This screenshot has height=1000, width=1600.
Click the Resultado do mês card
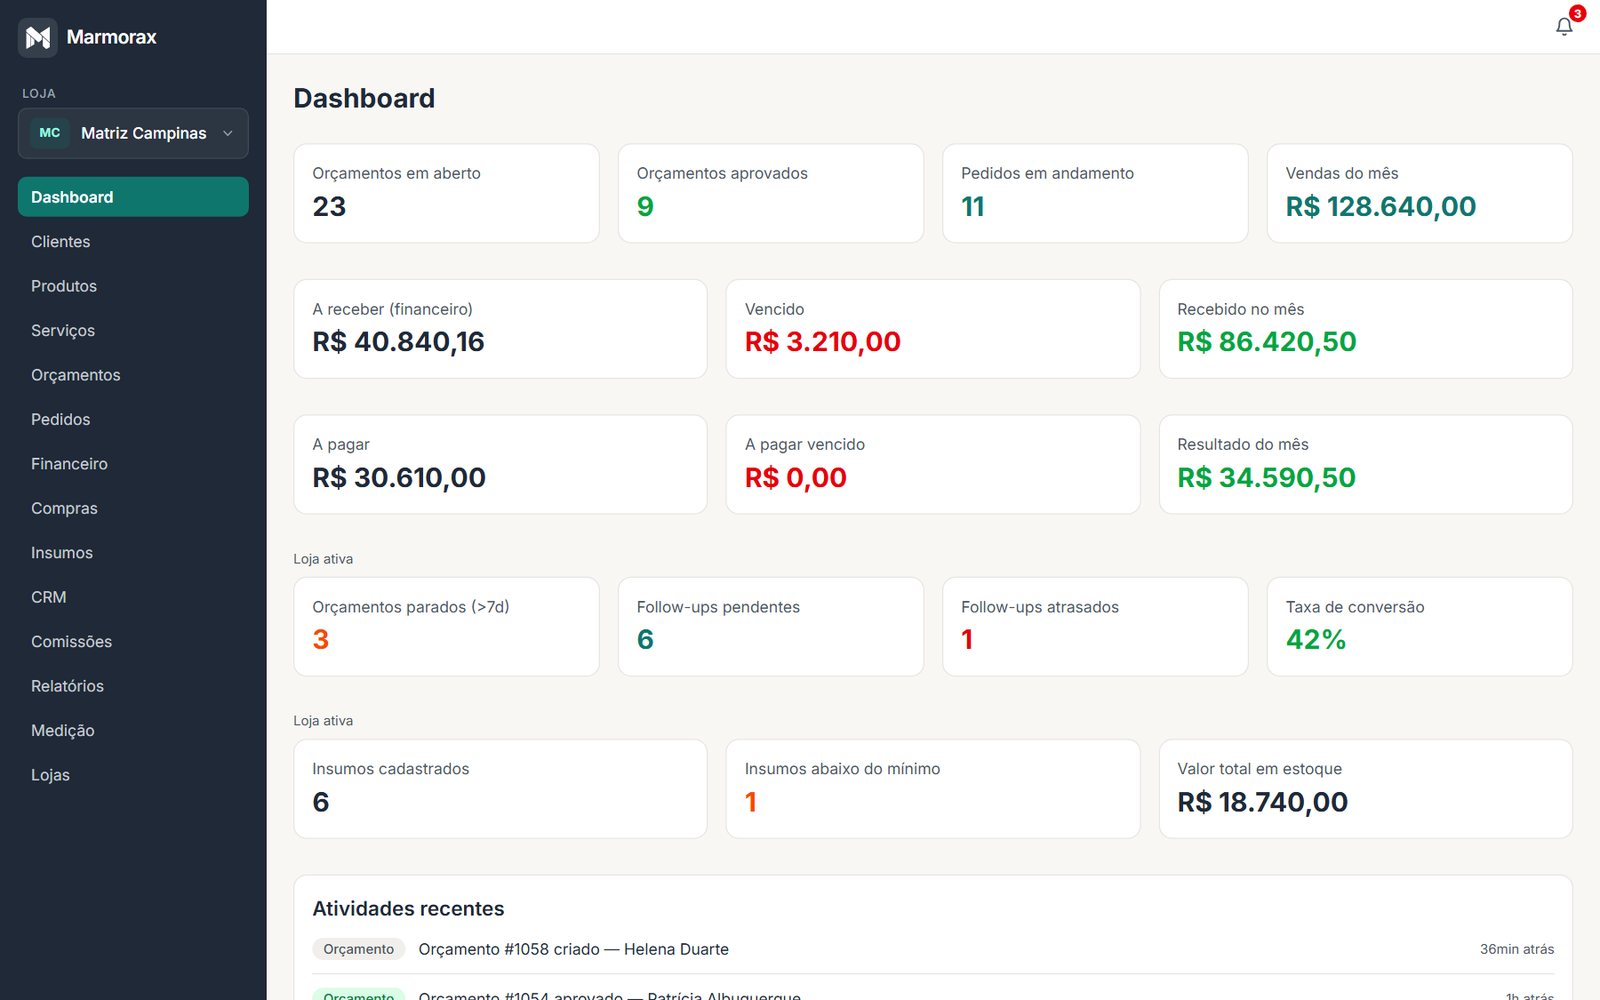point(1366,464)
